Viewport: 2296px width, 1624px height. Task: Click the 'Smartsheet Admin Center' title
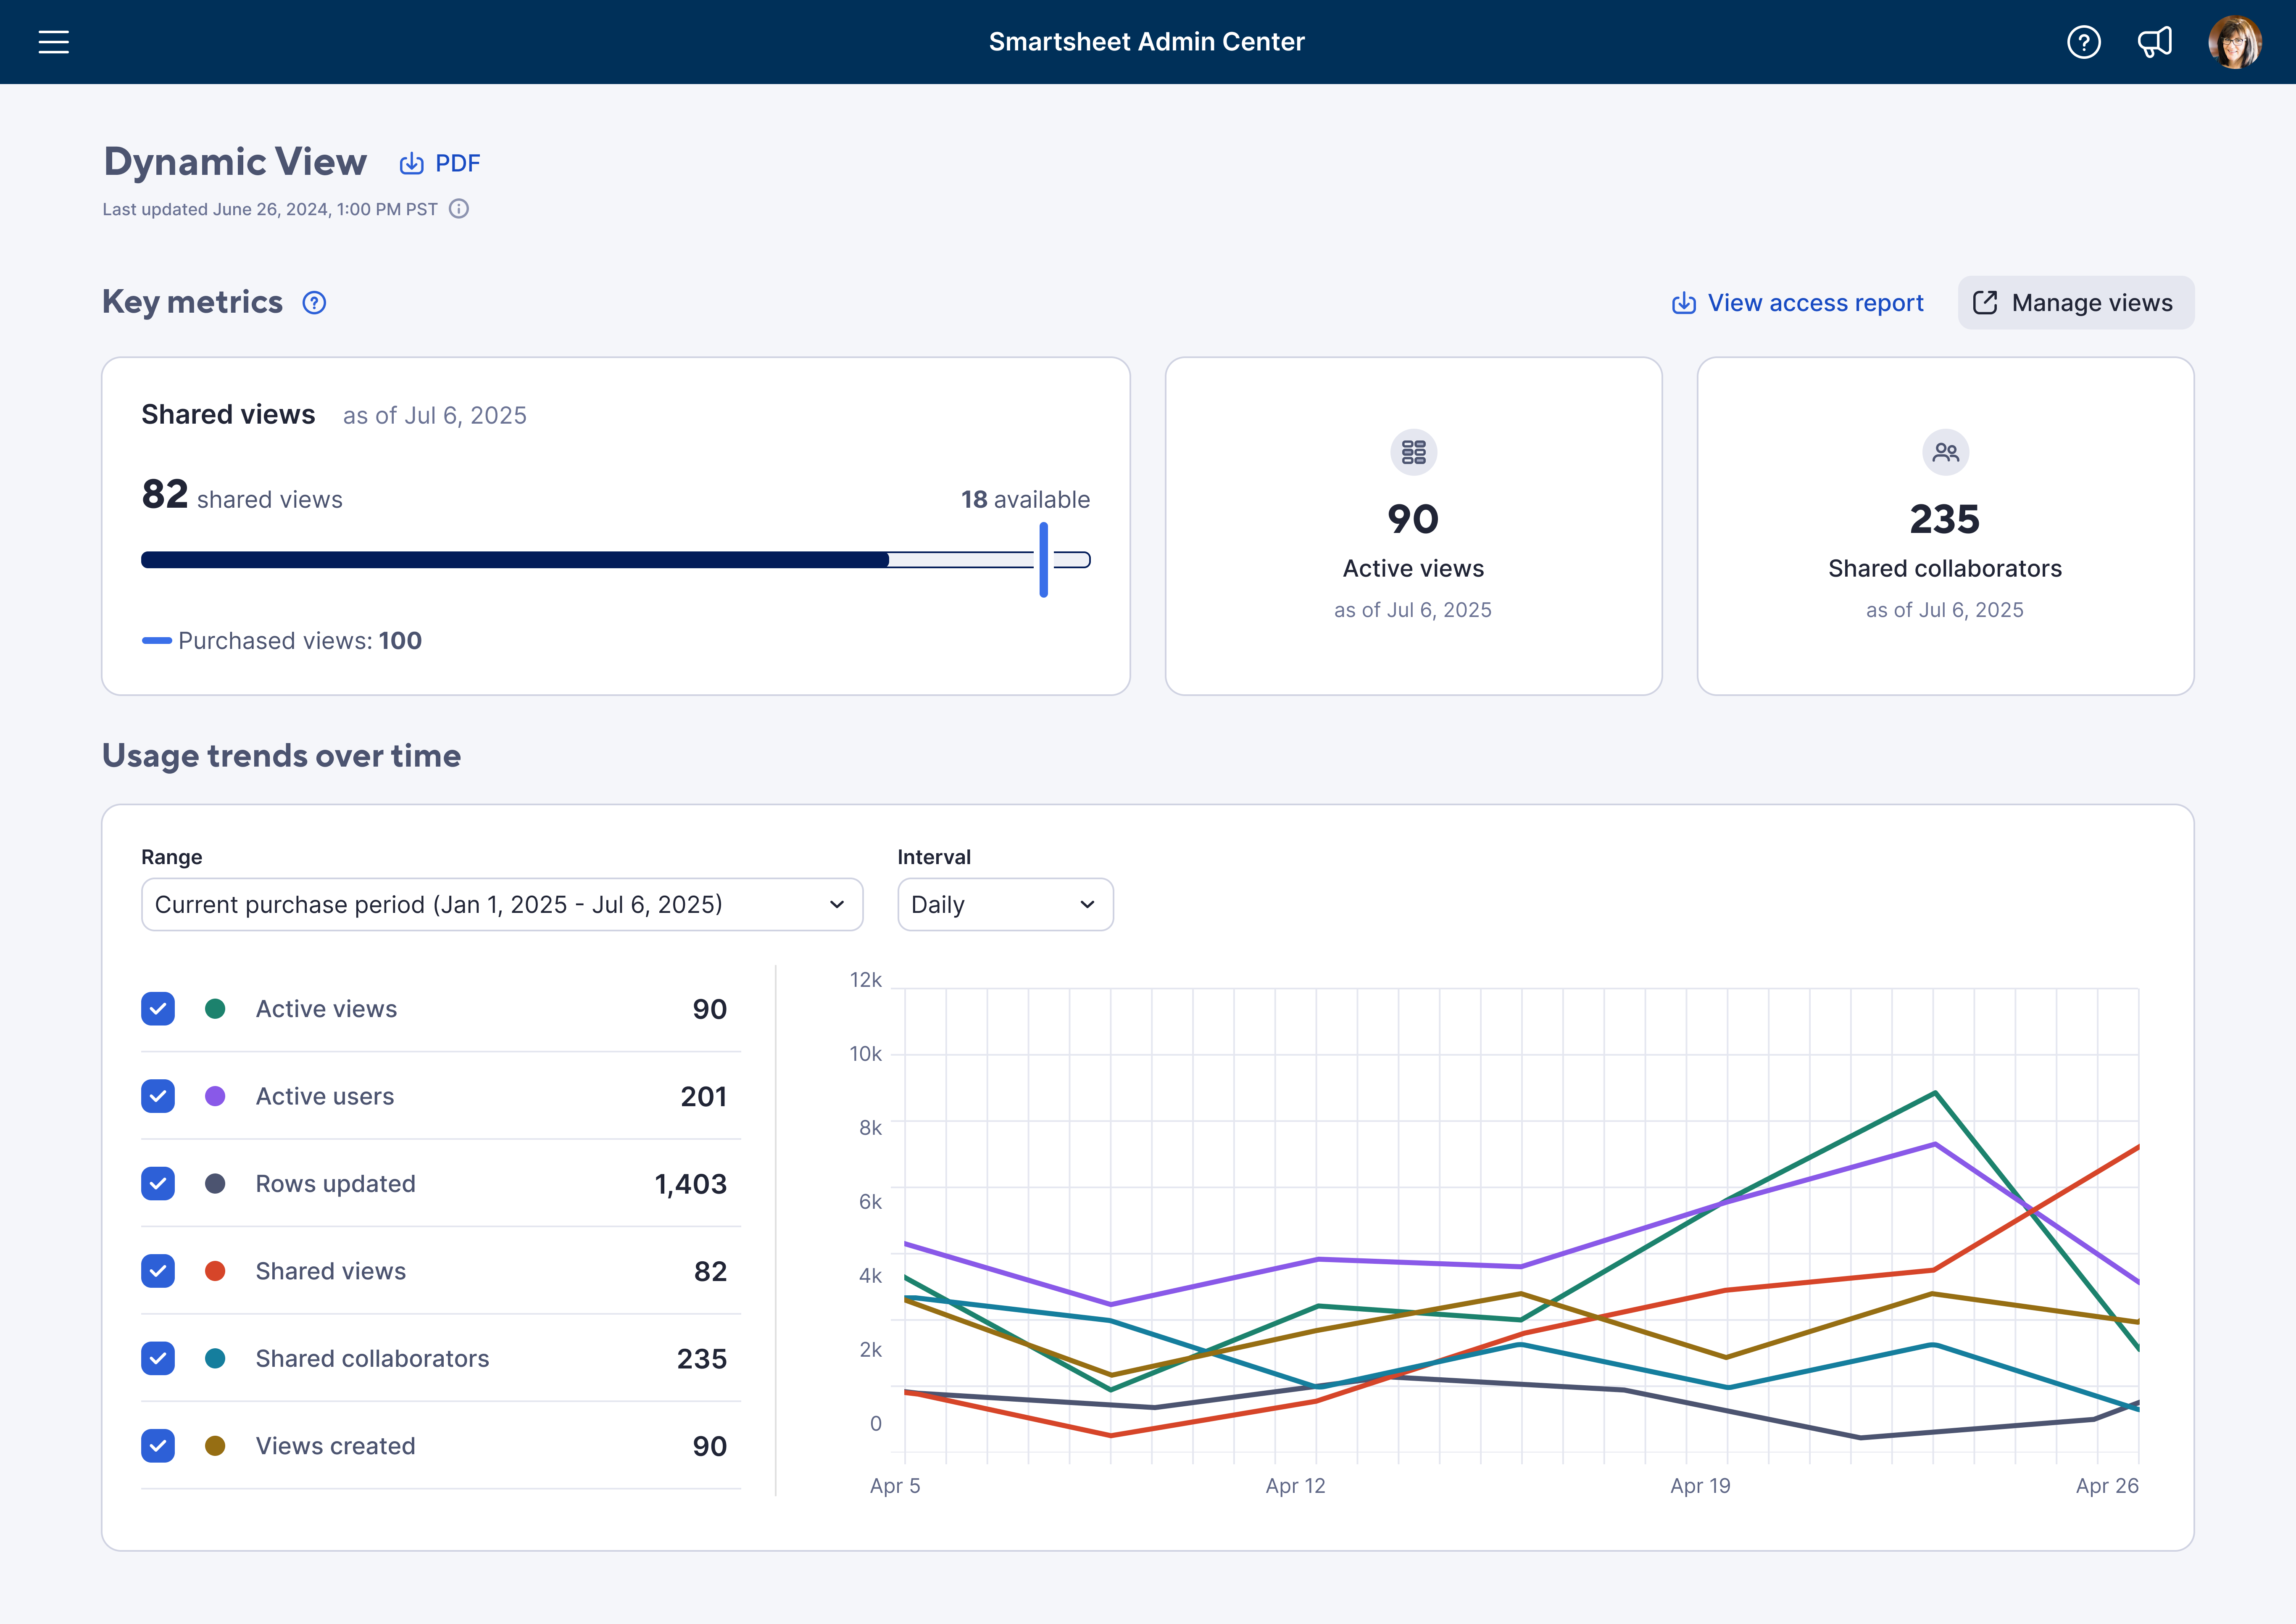(x=1147, y=42)
